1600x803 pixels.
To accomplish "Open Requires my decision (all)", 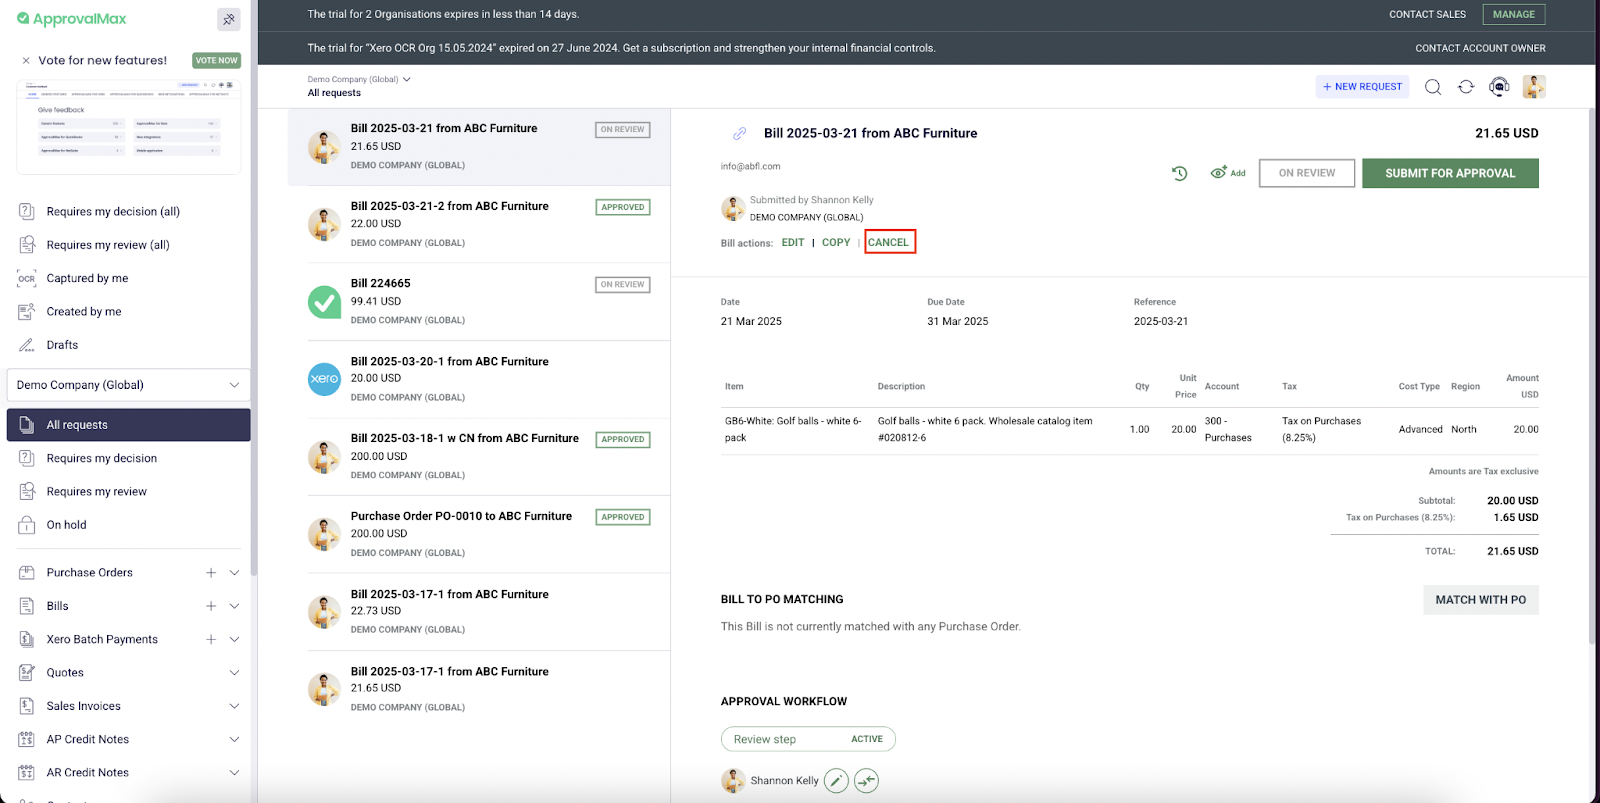I will 113,212.
